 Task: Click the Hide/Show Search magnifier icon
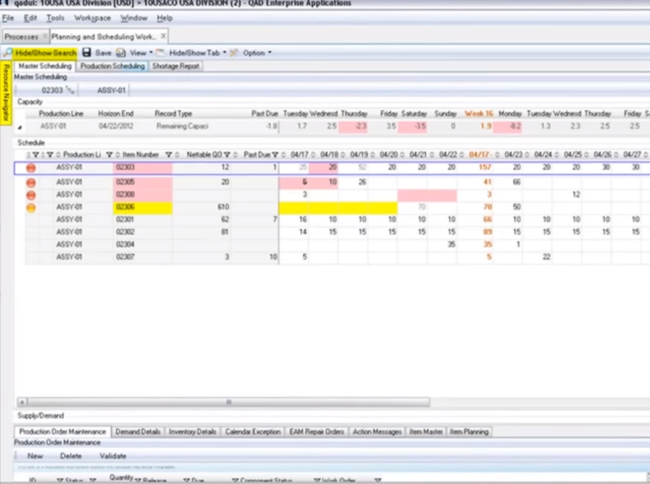pos(9,52)
